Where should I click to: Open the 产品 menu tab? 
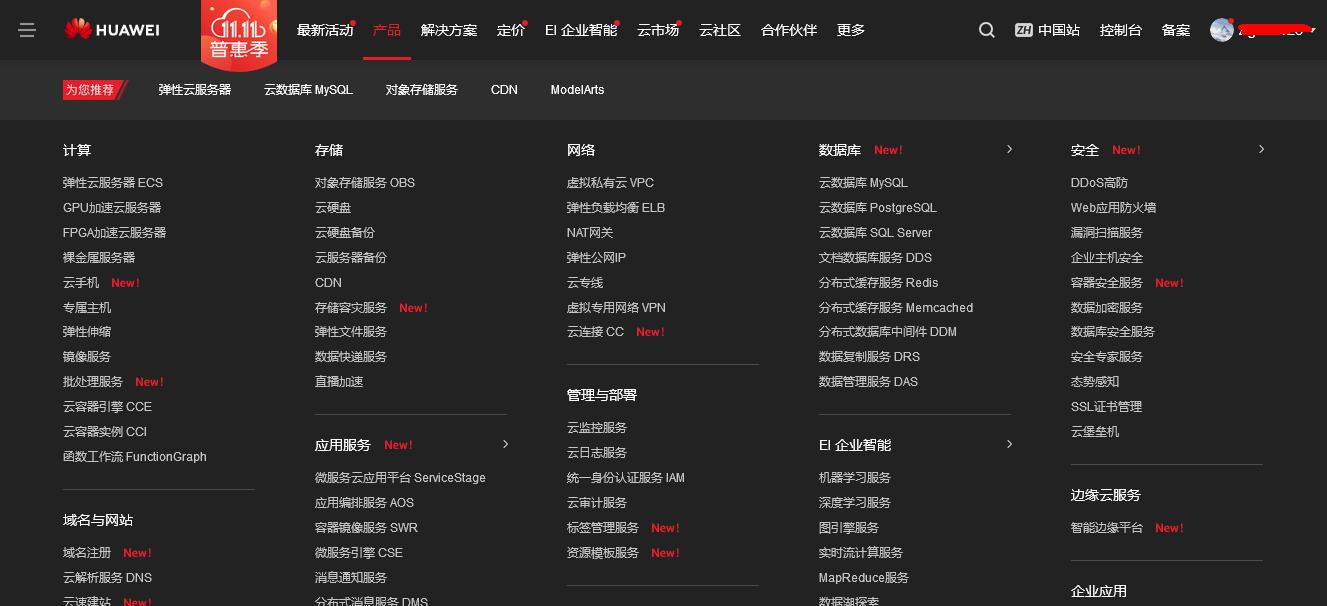pos(386,30)
